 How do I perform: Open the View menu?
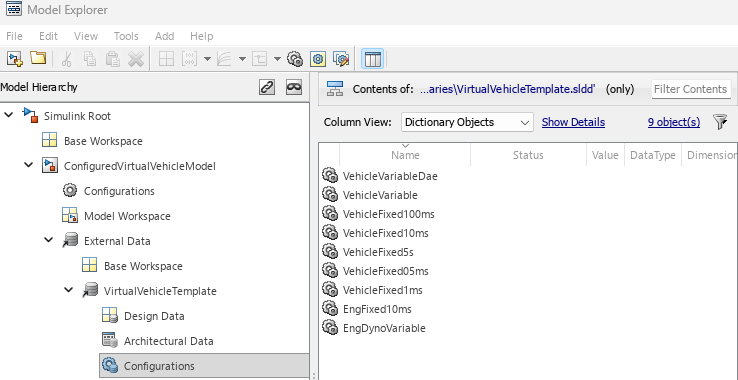[86, 36]
